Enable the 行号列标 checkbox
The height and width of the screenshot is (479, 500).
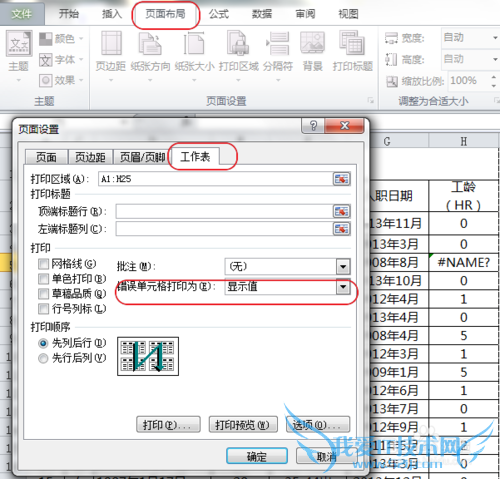[x=43, y=309]
